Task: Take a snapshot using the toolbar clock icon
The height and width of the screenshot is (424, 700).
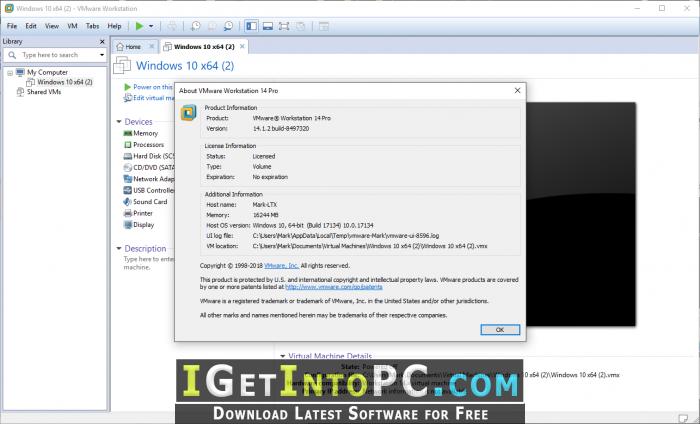Action: (196, 26)
